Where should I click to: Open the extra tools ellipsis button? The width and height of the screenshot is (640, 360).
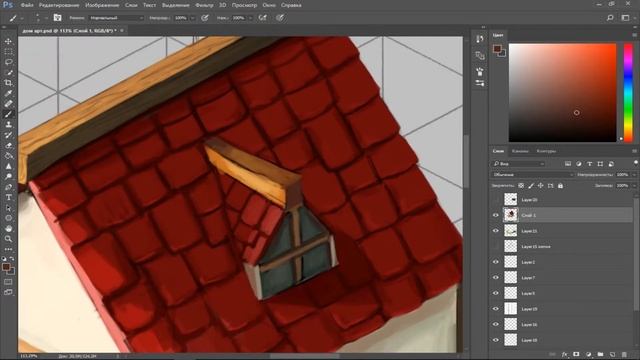point(8,249)
